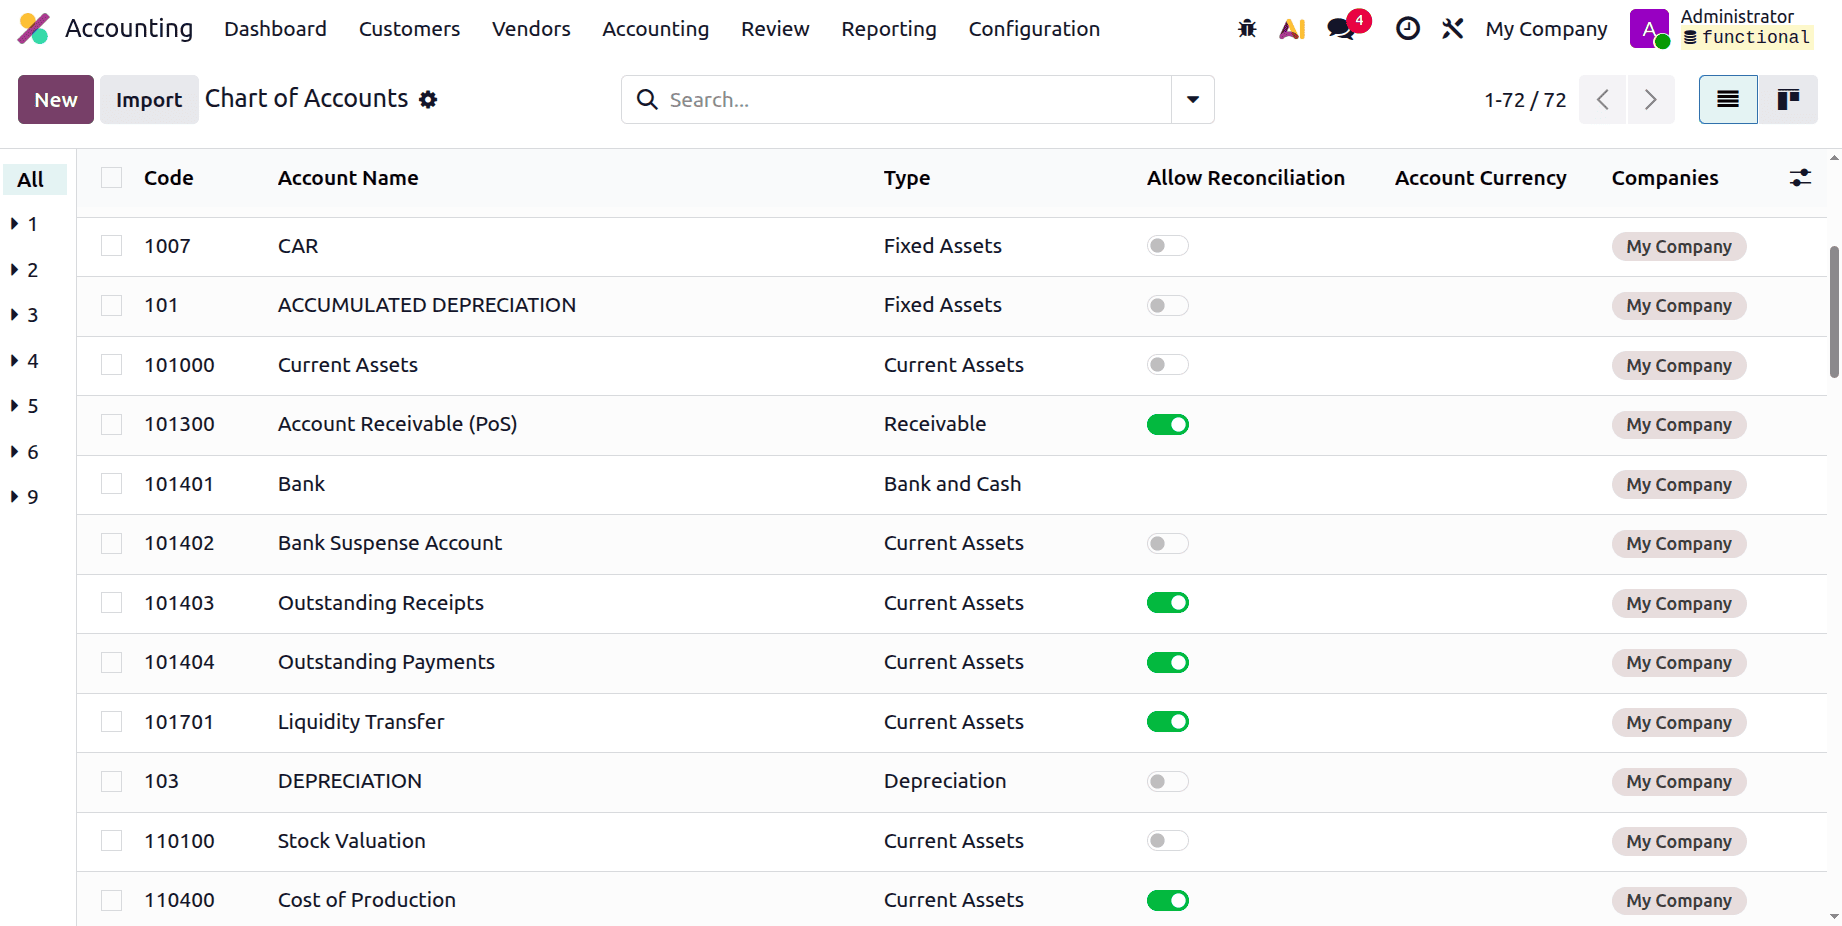1842x926 pixels.
Task: Open the activities clock icon
Action: [x=1408, y=29]
